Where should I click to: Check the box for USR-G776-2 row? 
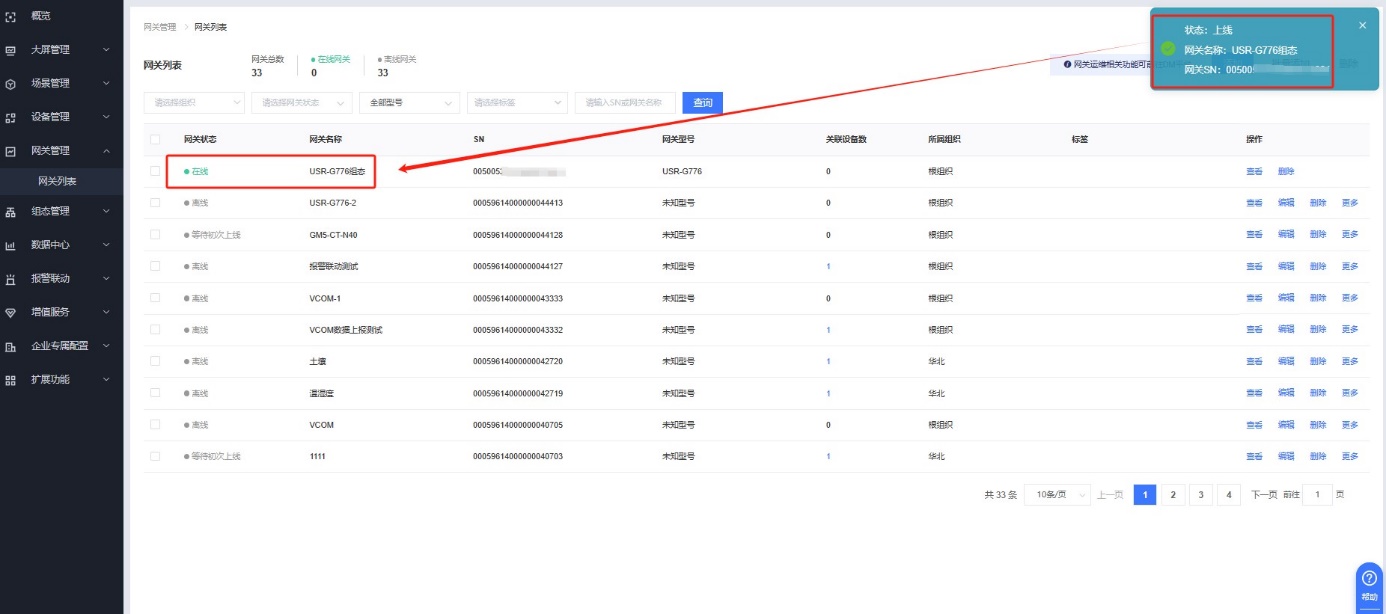[x=155, y=203]
